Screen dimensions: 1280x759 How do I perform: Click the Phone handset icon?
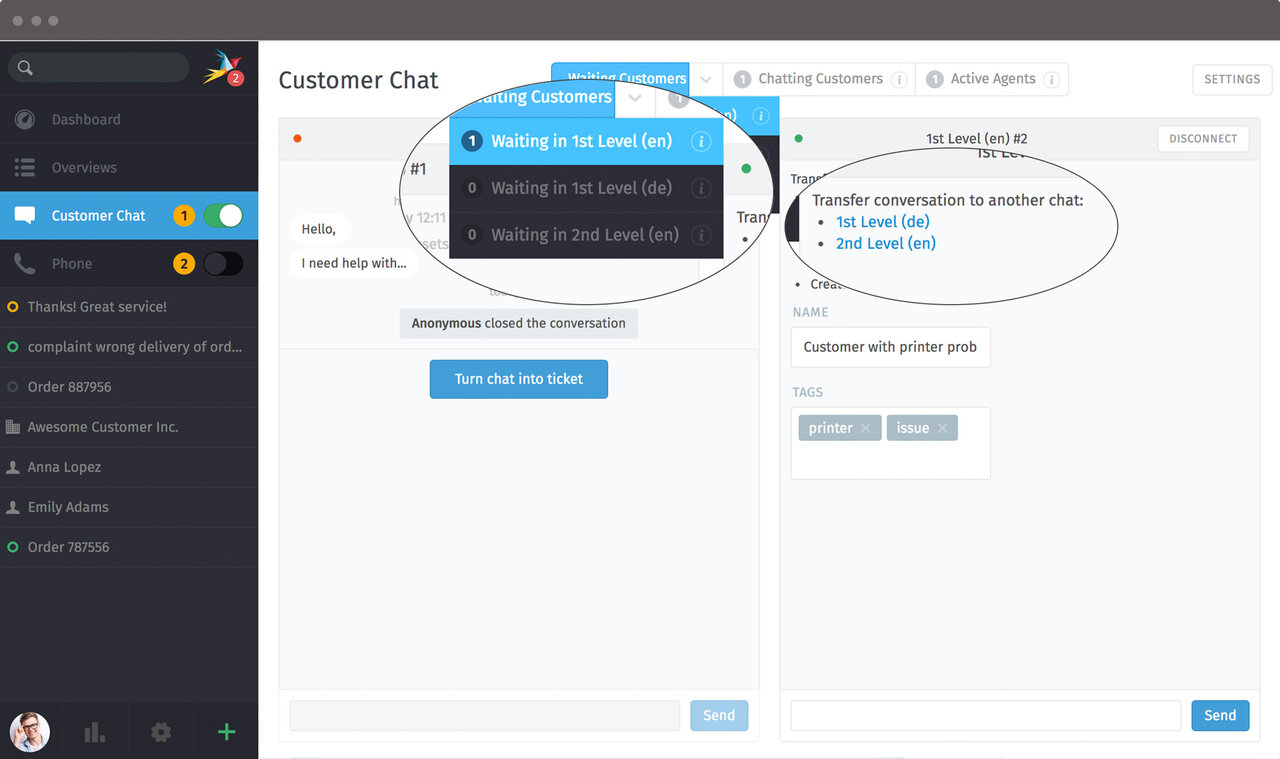(x=25, y=263)
